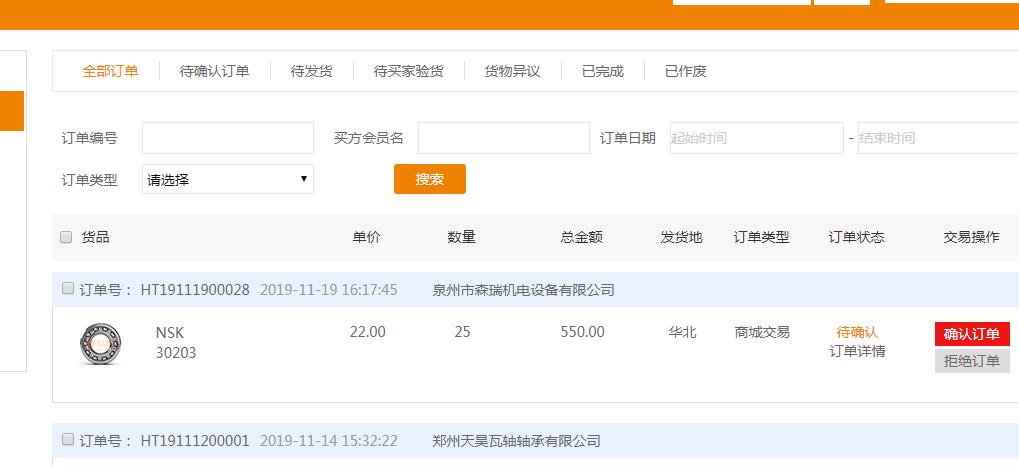
Task: Switch to the 待确认订单 tab
Action: click(x=214, y=71)
